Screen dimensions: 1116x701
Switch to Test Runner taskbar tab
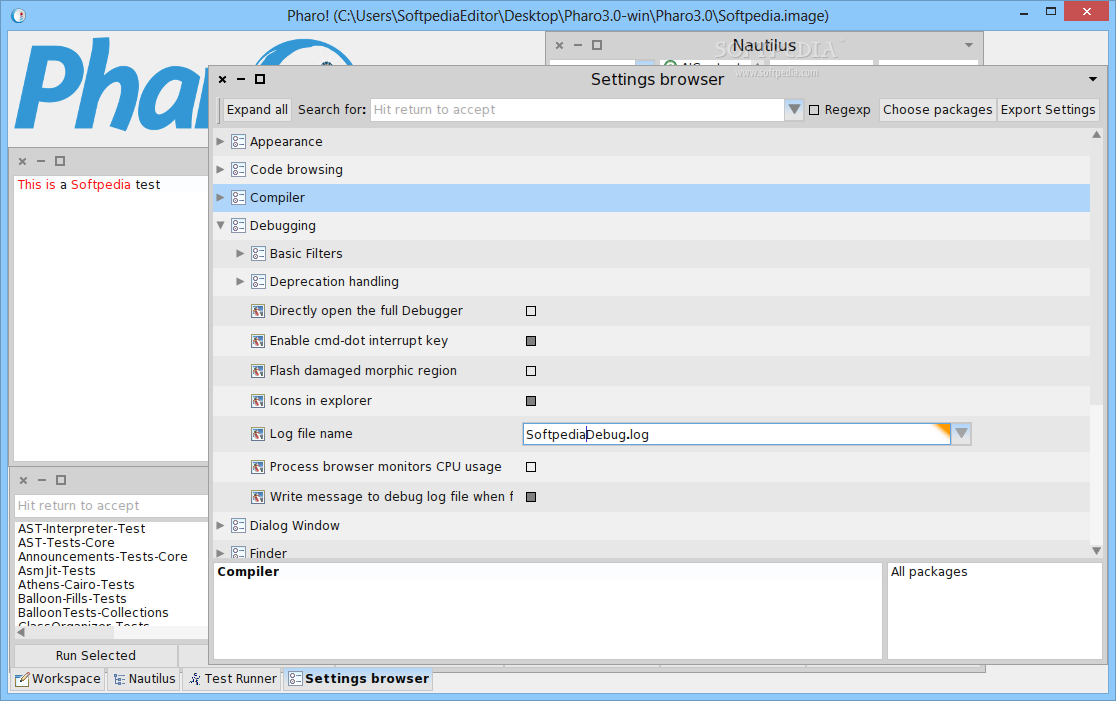click(233, 679)
